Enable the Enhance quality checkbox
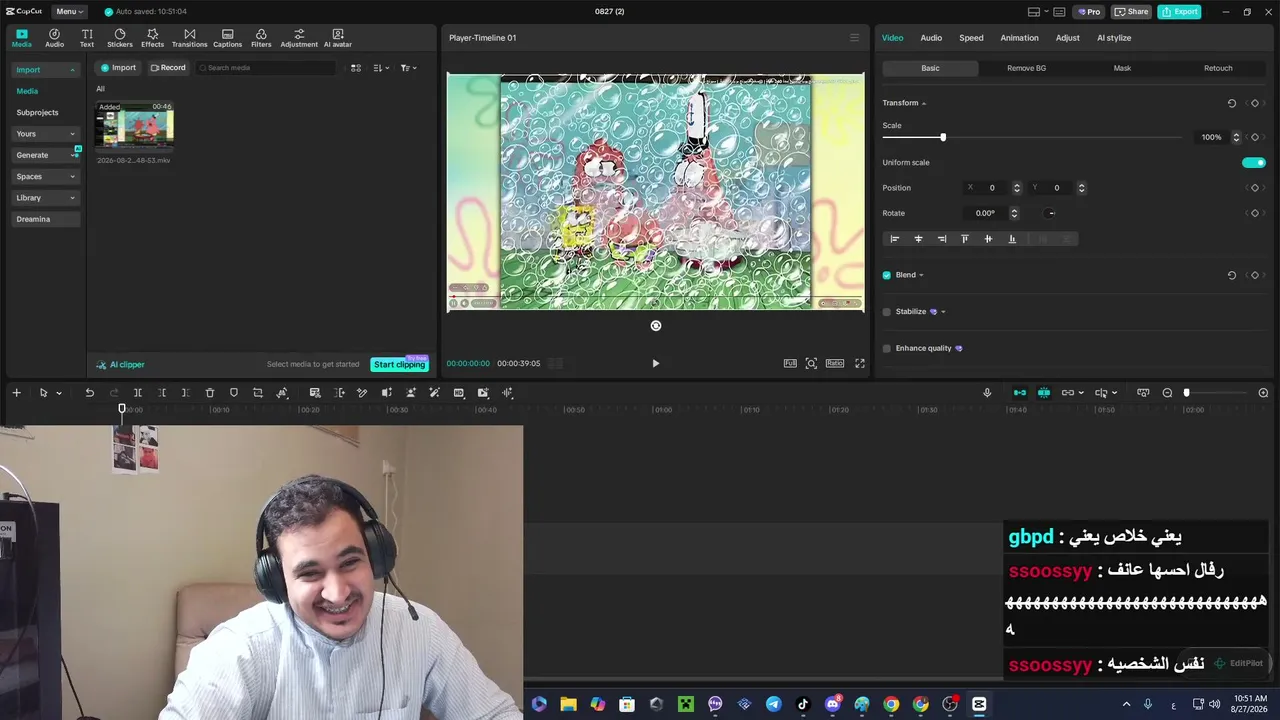This screenshot has width=1280, height=720. point(886,348)
